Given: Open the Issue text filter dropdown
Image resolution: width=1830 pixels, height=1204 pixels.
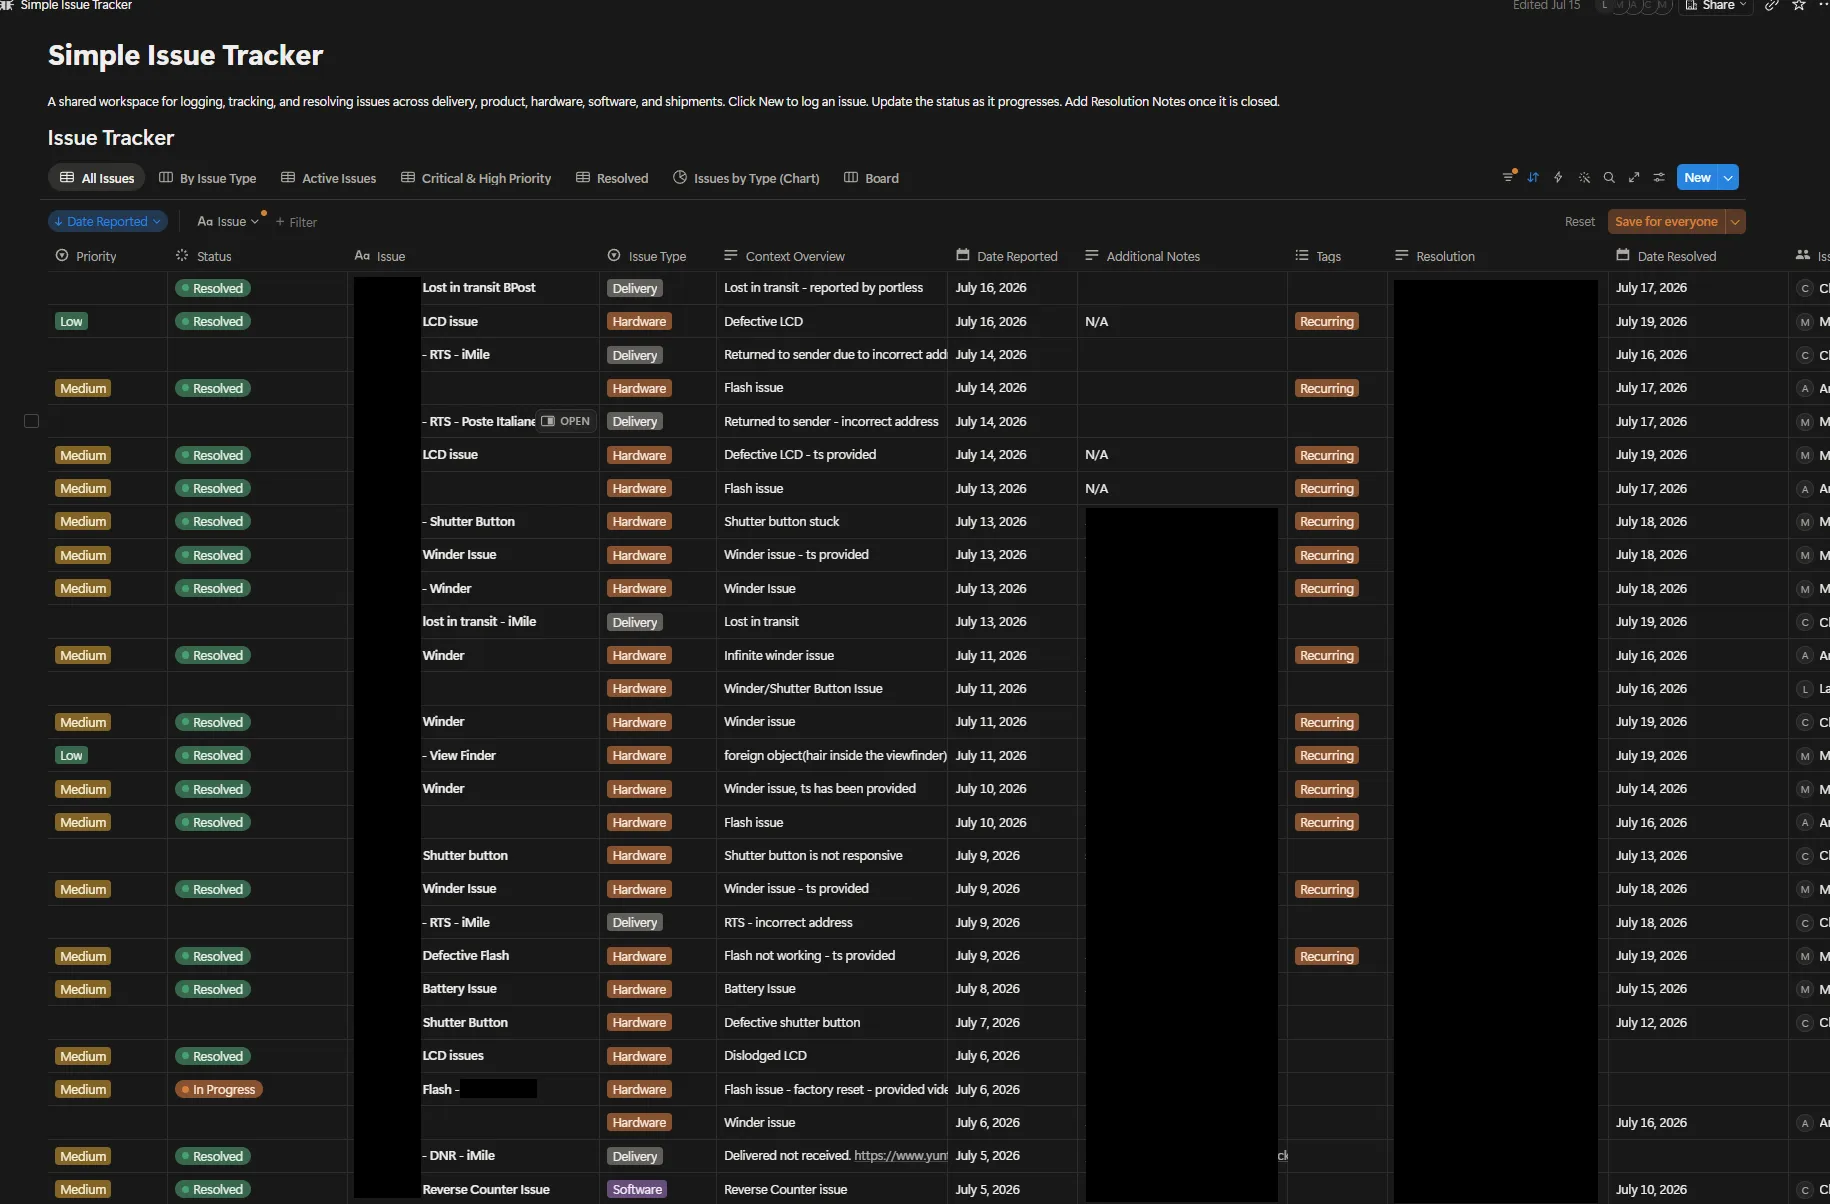Looking at the screenshot, I should [228, 222].
